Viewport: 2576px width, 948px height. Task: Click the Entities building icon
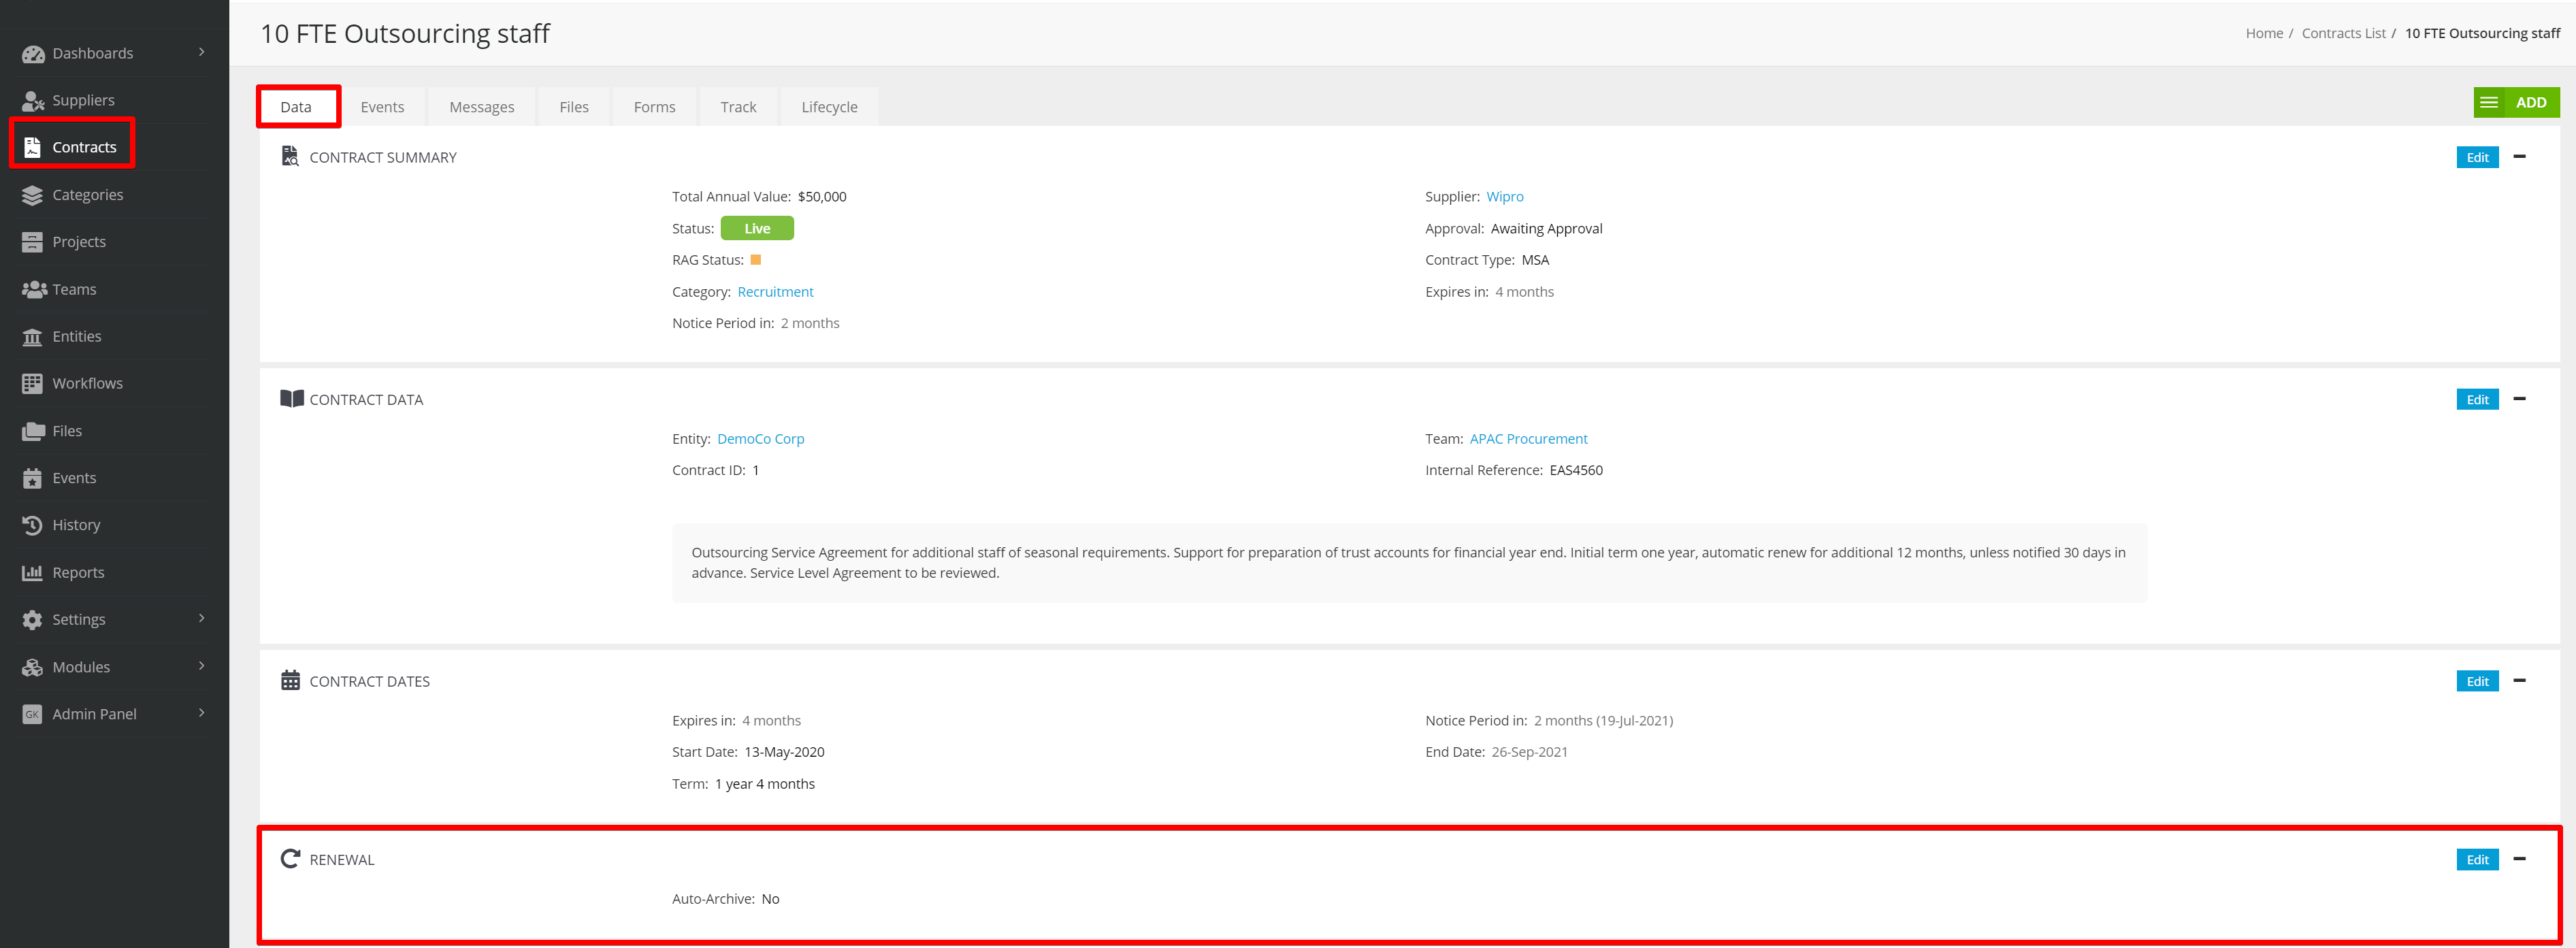33,337
